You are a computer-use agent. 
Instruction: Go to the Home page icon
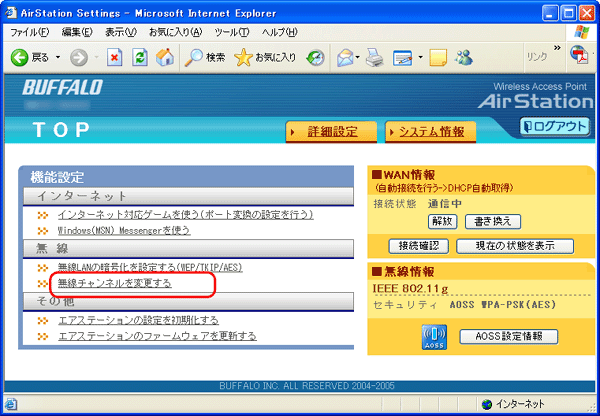coord(165,58)
